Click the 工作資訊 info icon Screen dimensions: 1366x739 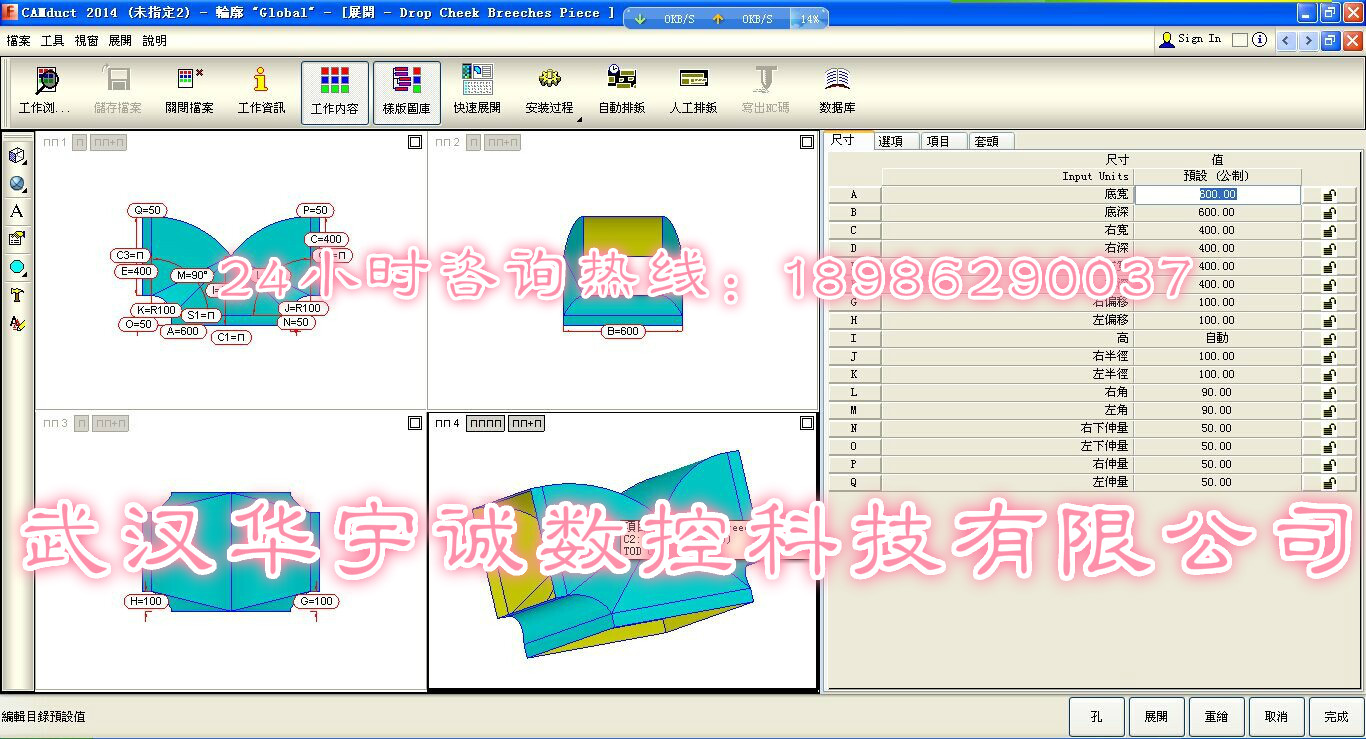[x=261, y=90]
